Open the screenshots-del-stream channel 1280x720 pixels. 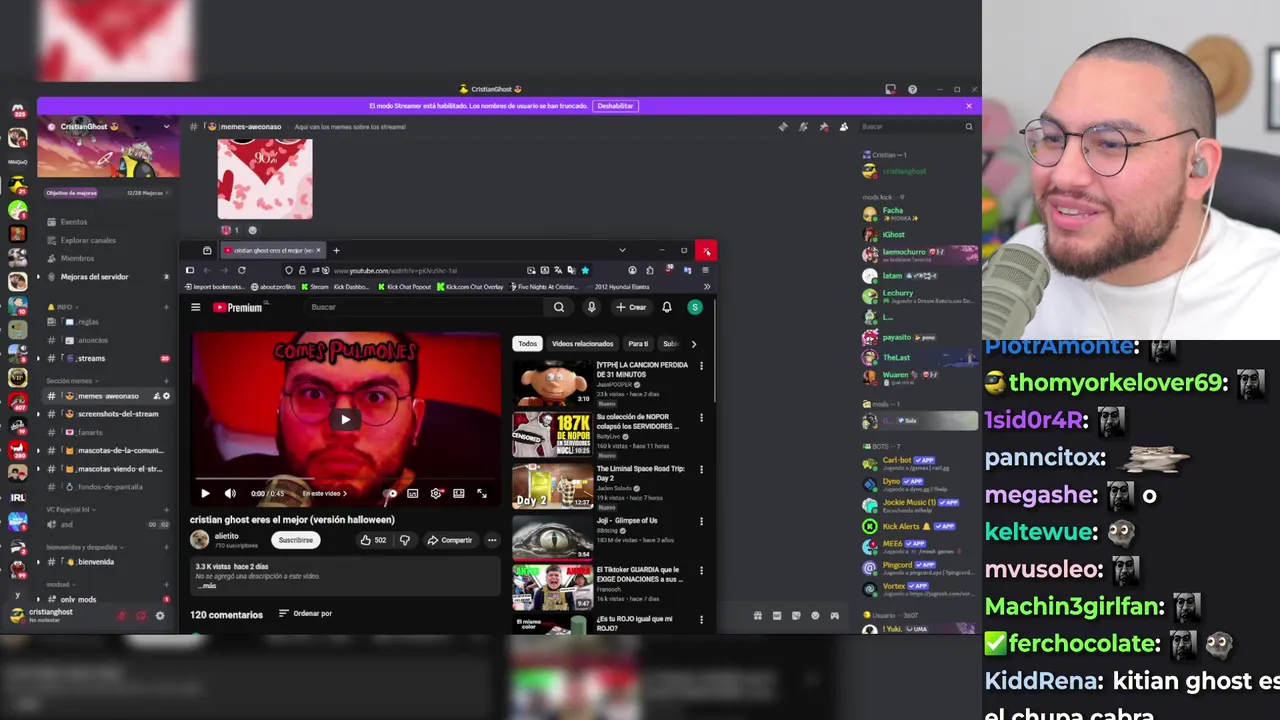click(118, 414)
